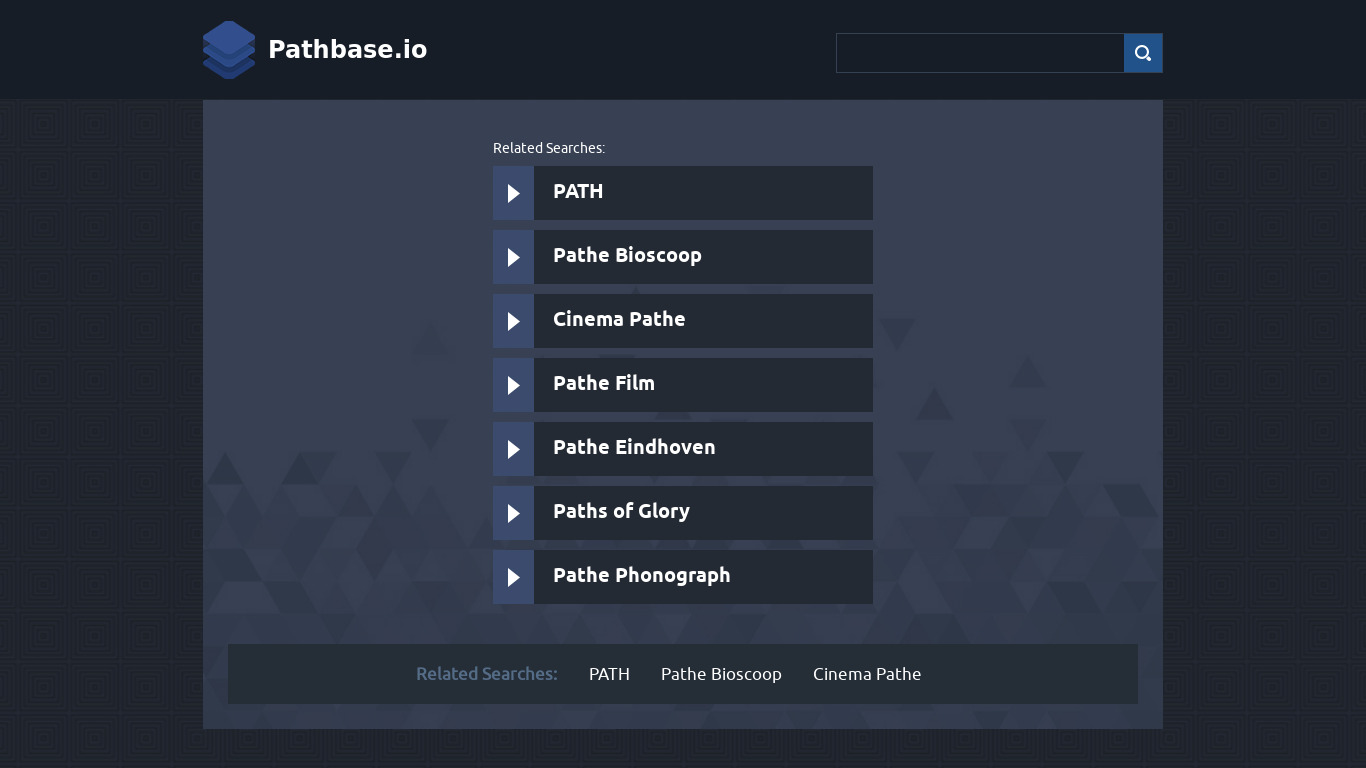Click the arrow icon beside Pathe Bioscoop
Screen dimensions: 1366x768
pyautogui.click(x=513, y=257)
